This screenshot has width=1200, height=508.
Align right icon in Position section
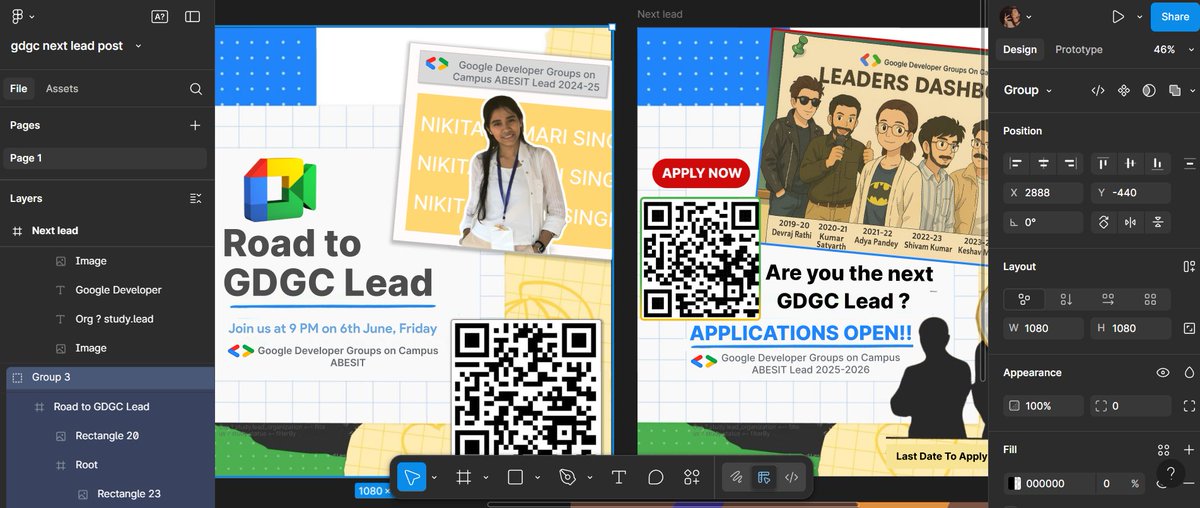tap(1070, 163)
